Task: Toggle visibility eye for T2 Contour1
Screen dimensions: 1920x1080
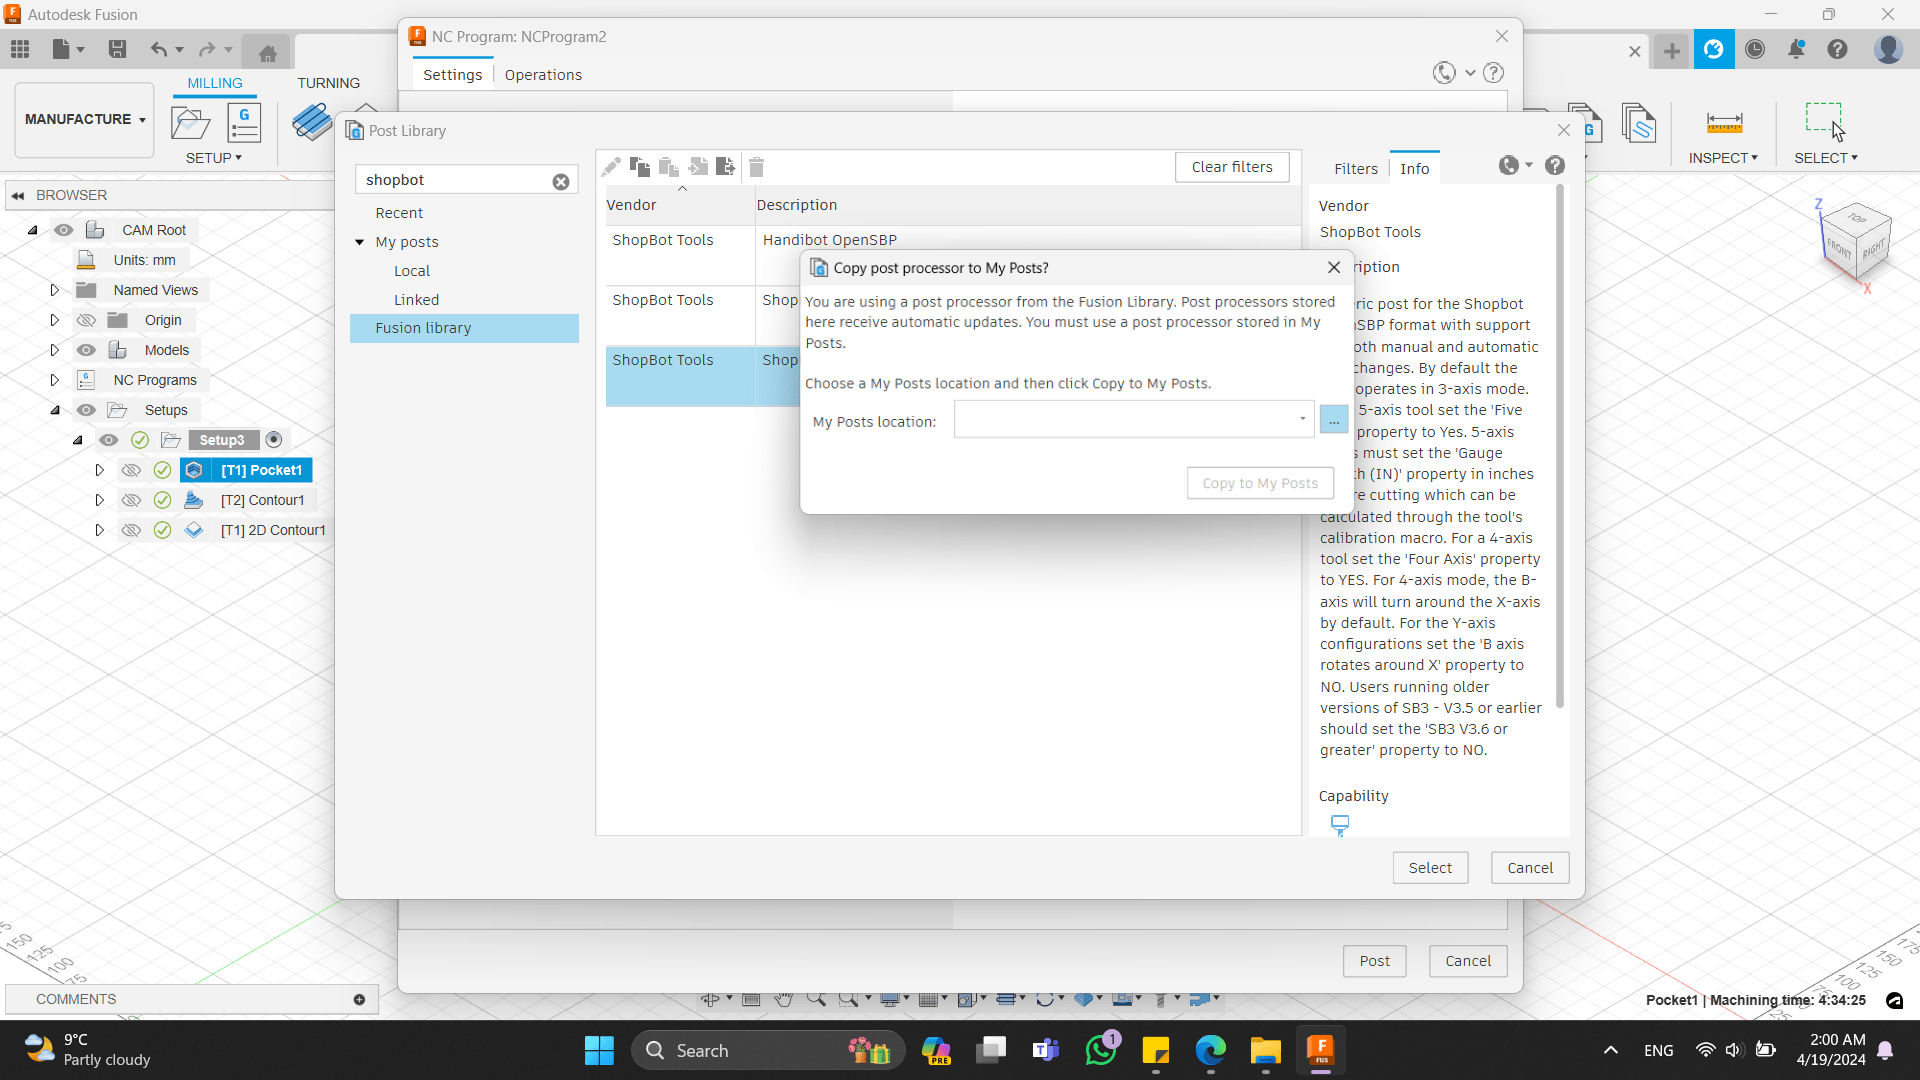Action: (x=131, y=500)
